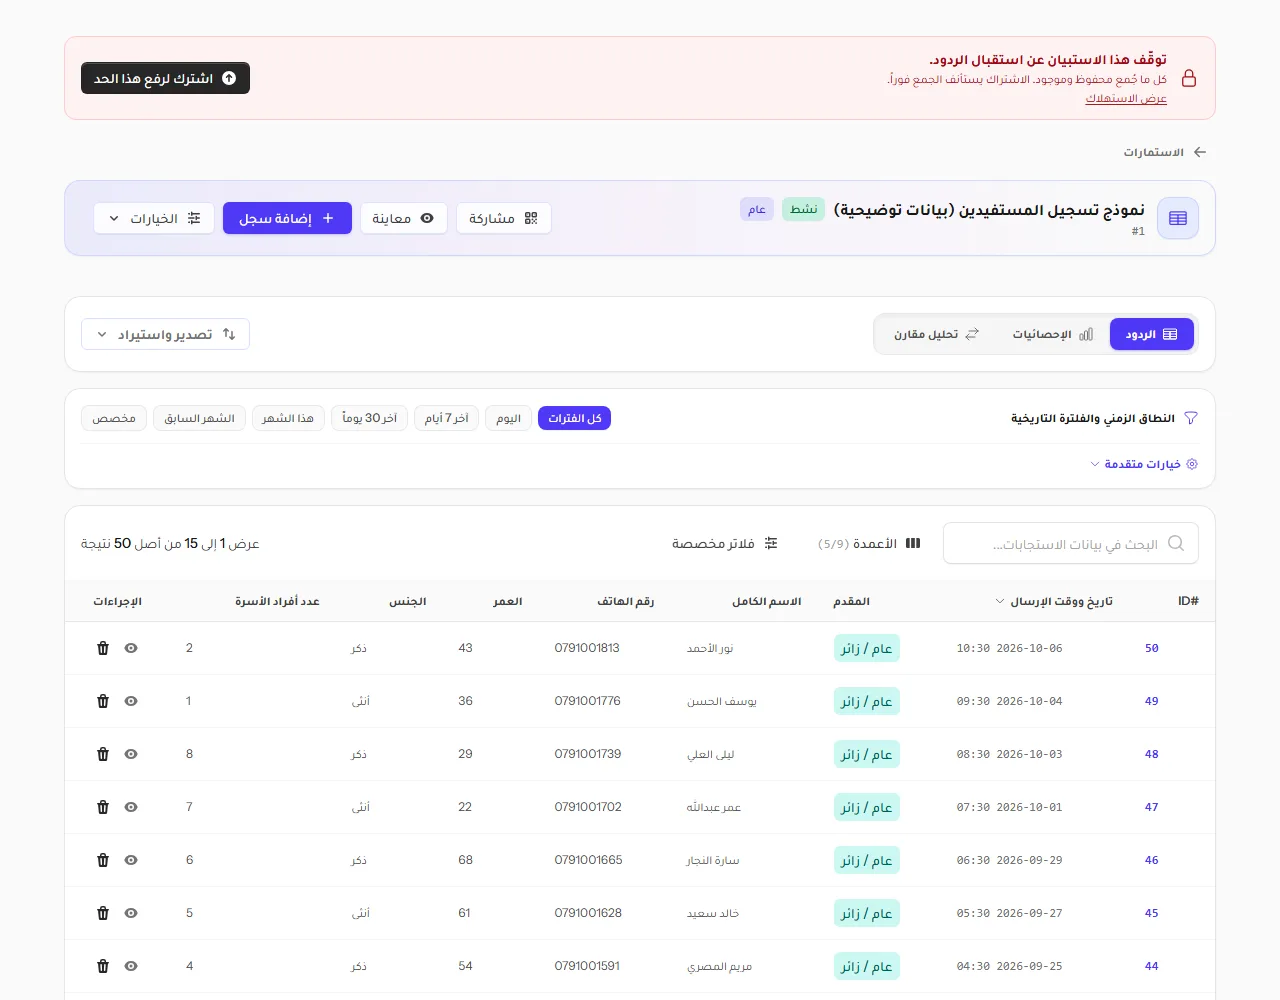Select the مخصص custom range filter

pos(114,418)
